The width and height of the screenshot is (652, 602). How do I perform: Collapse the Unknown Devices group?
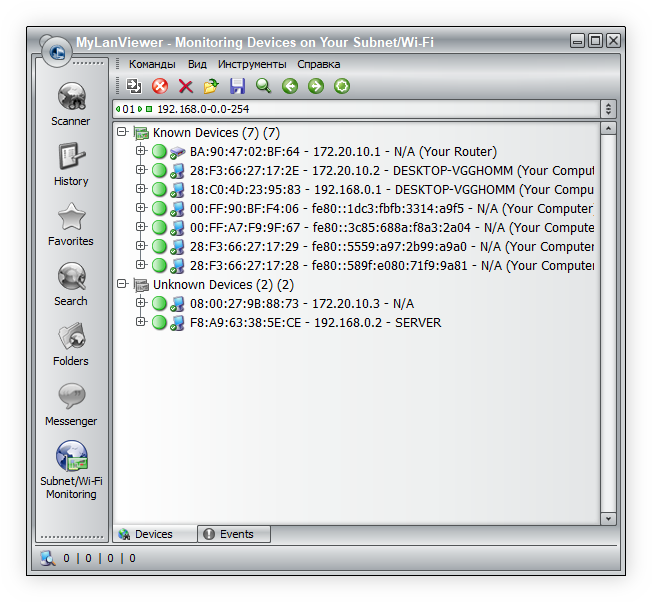[122, 284]
